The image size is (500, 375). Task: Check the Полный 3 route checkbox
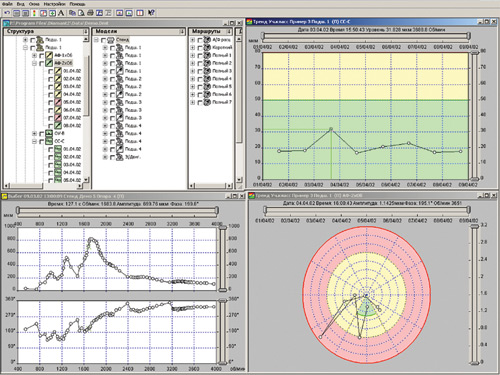click(x=200, y=71)
